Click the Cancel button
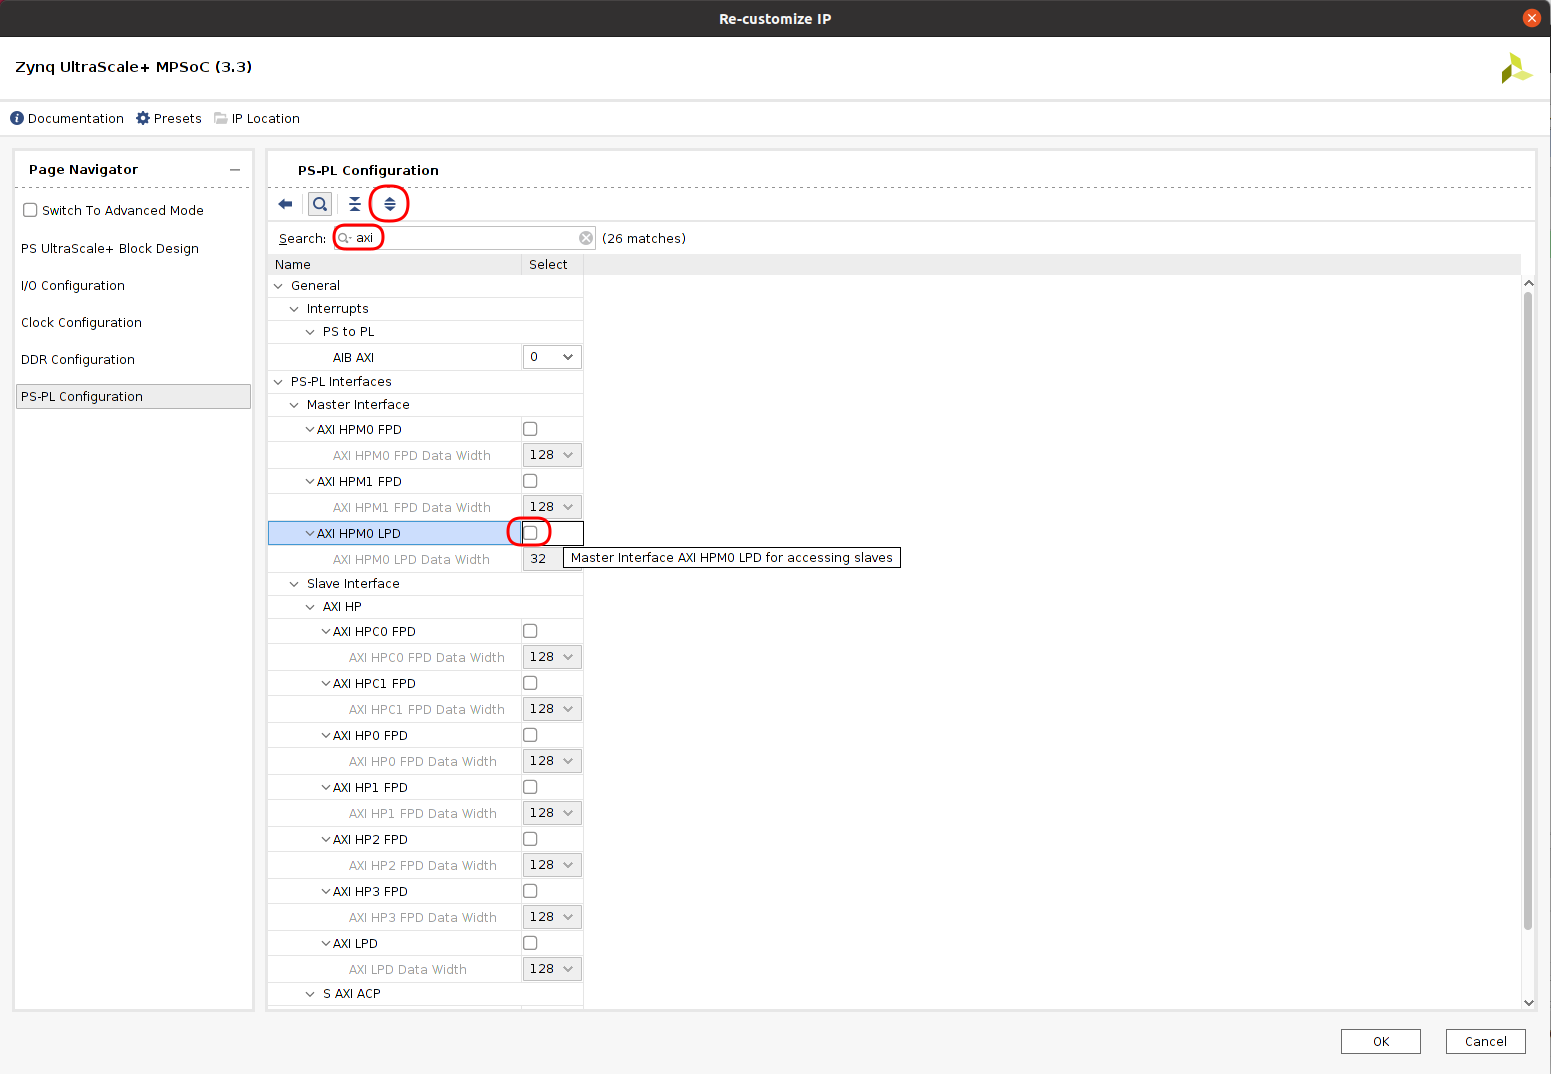 coord(1485,1041)
